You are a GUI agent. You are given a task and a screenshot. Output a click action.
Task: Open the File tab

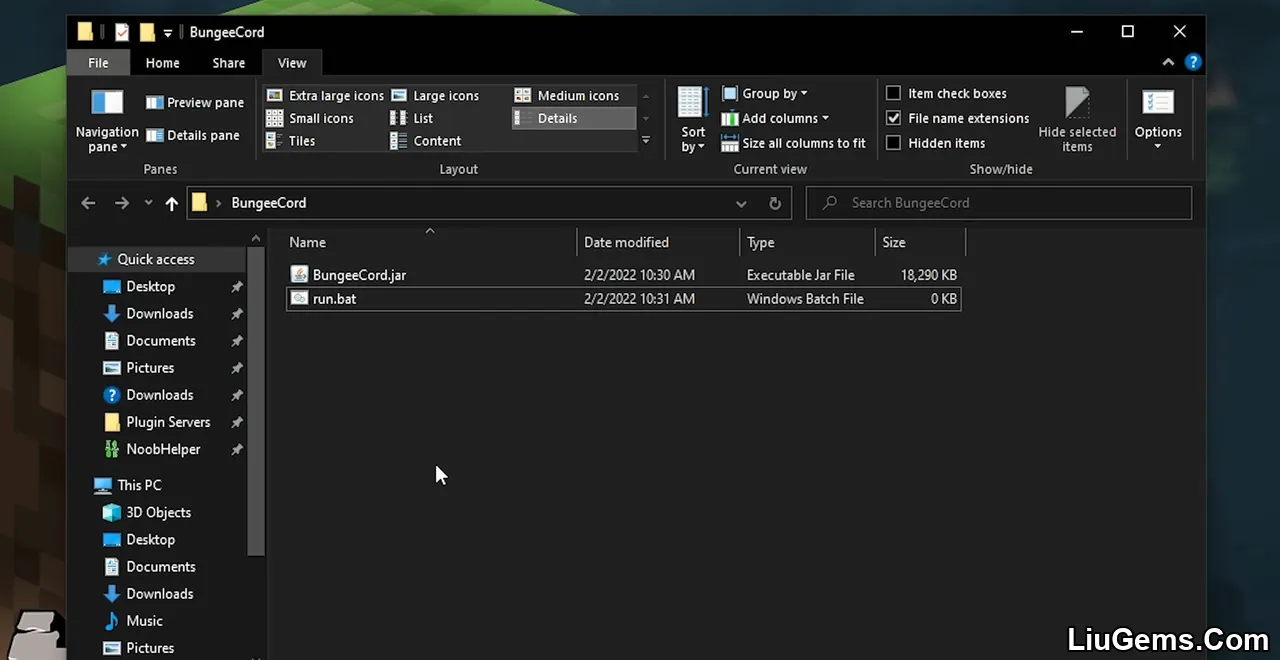click(98, 63)
